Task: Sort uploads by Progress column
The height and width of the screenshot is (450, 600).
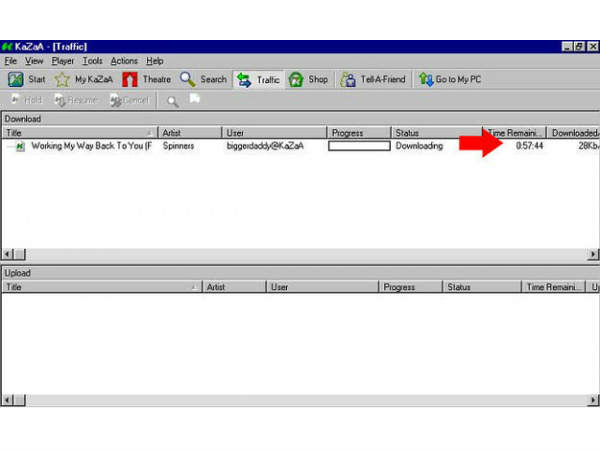Action: [x=410, y=287]
